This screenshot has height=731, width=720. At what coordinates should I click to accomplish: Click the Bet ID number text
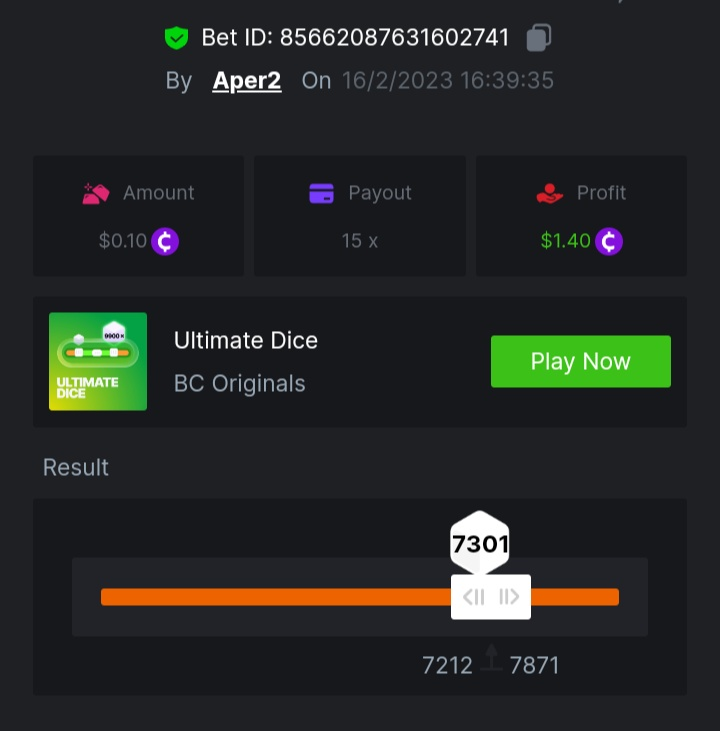[x=394, y=38]
